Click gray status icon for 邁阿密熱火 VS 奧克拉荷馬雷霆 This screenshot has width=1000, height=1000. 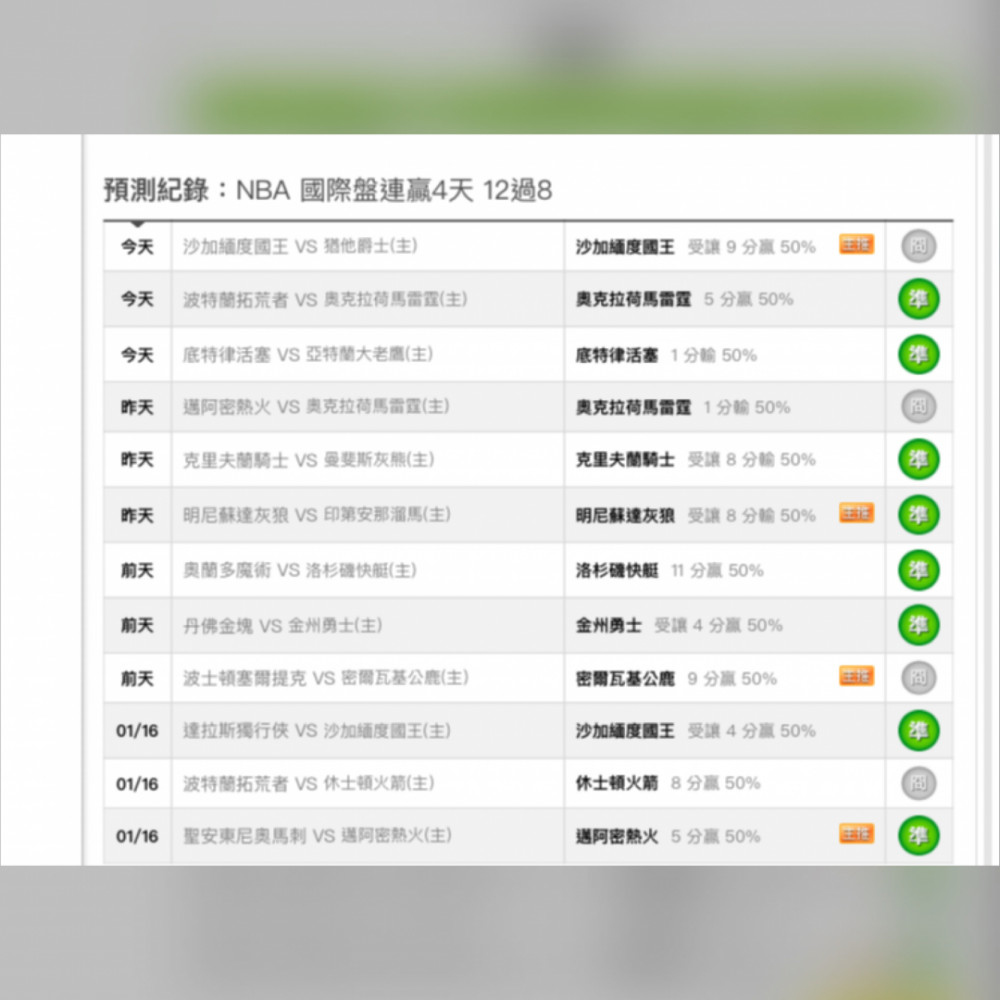(x=918, y=407)
